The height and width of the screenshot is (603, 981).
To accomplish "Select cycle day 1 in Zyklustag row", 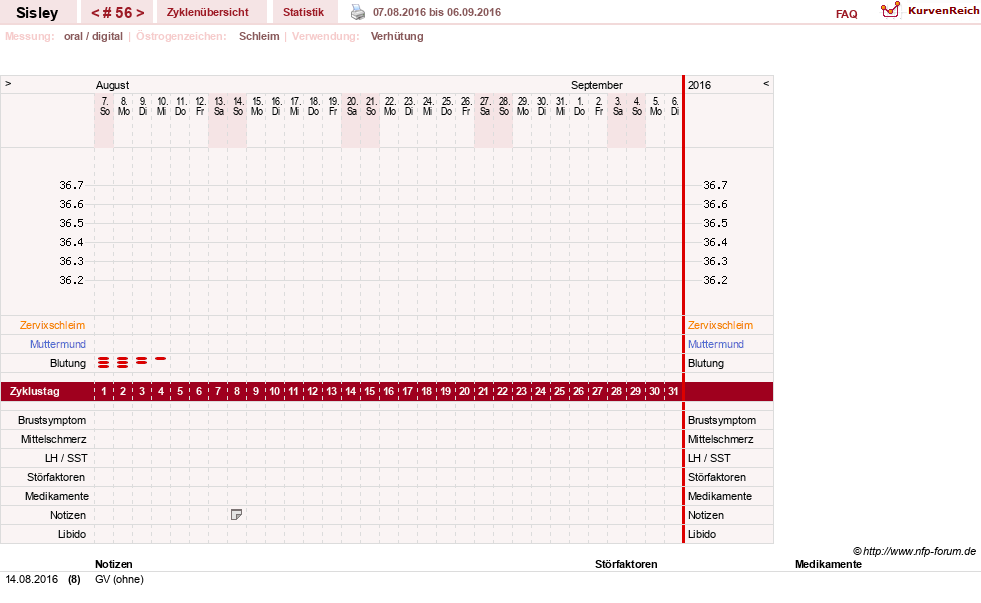I will point(104,392).
